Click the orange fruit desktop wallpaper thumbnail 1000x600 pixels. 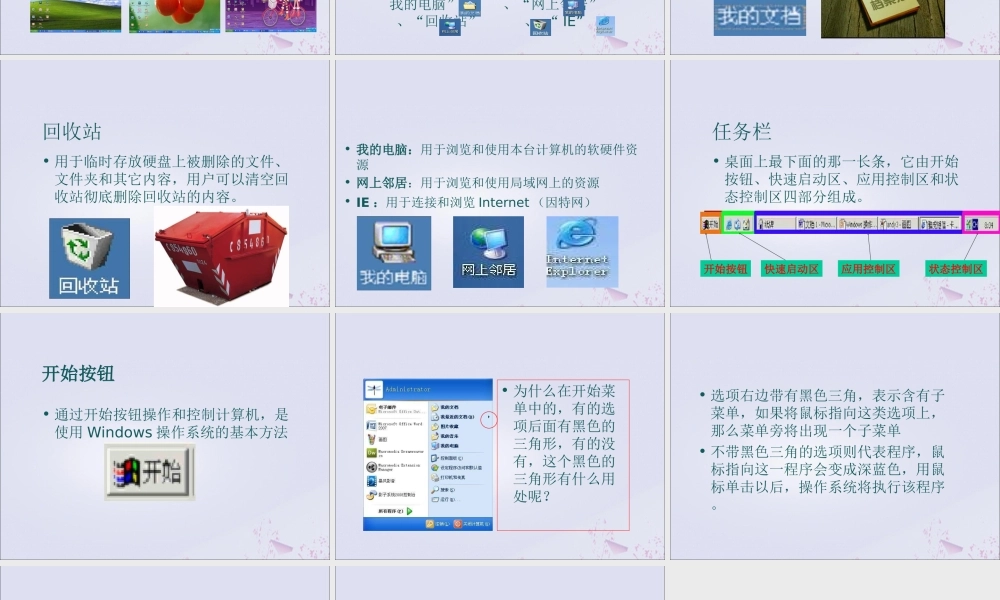pyautogui.click(x=174, y=16)
